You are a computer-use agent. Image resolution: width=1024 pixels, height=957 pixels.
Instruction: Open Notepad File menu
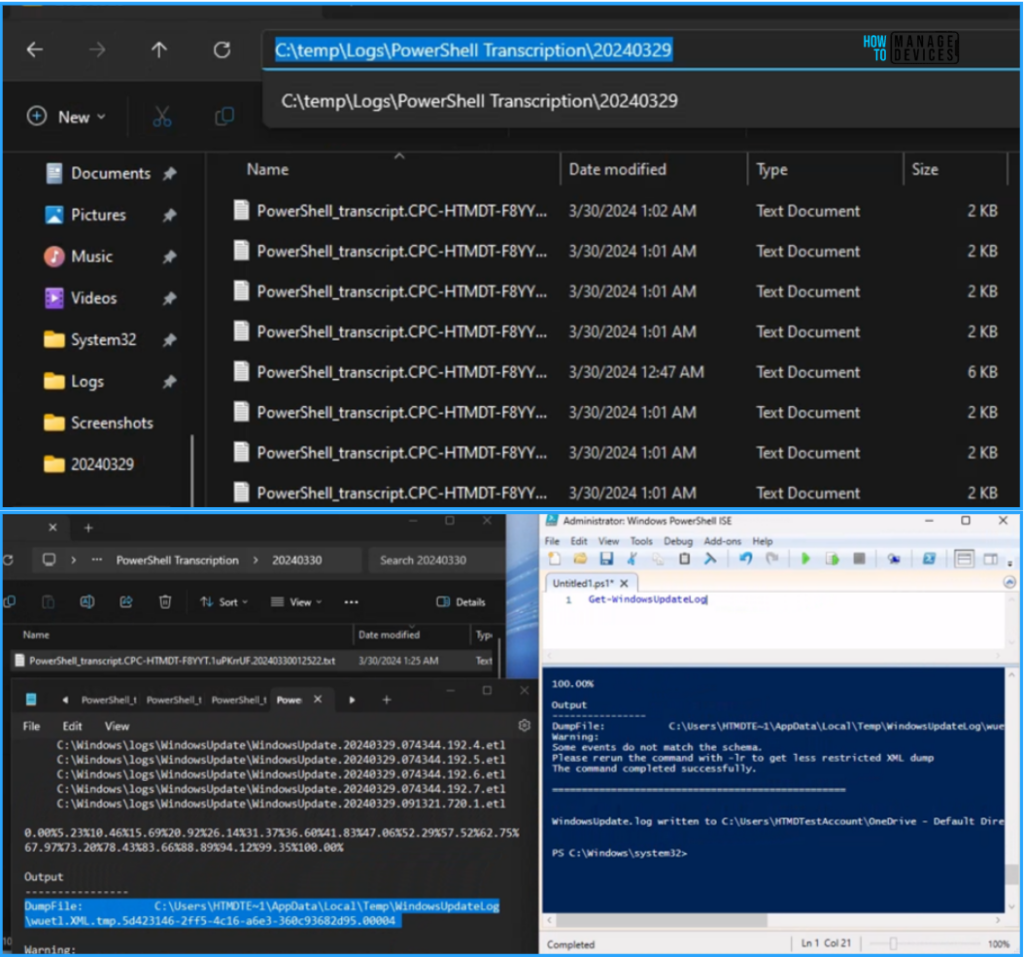[x=31, y=726]
